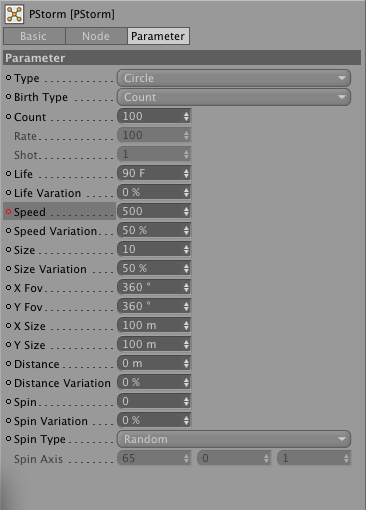Click the Speed Variation stepper arrows
This screenshot has width=366, height=510.
(x=186, y=230)
